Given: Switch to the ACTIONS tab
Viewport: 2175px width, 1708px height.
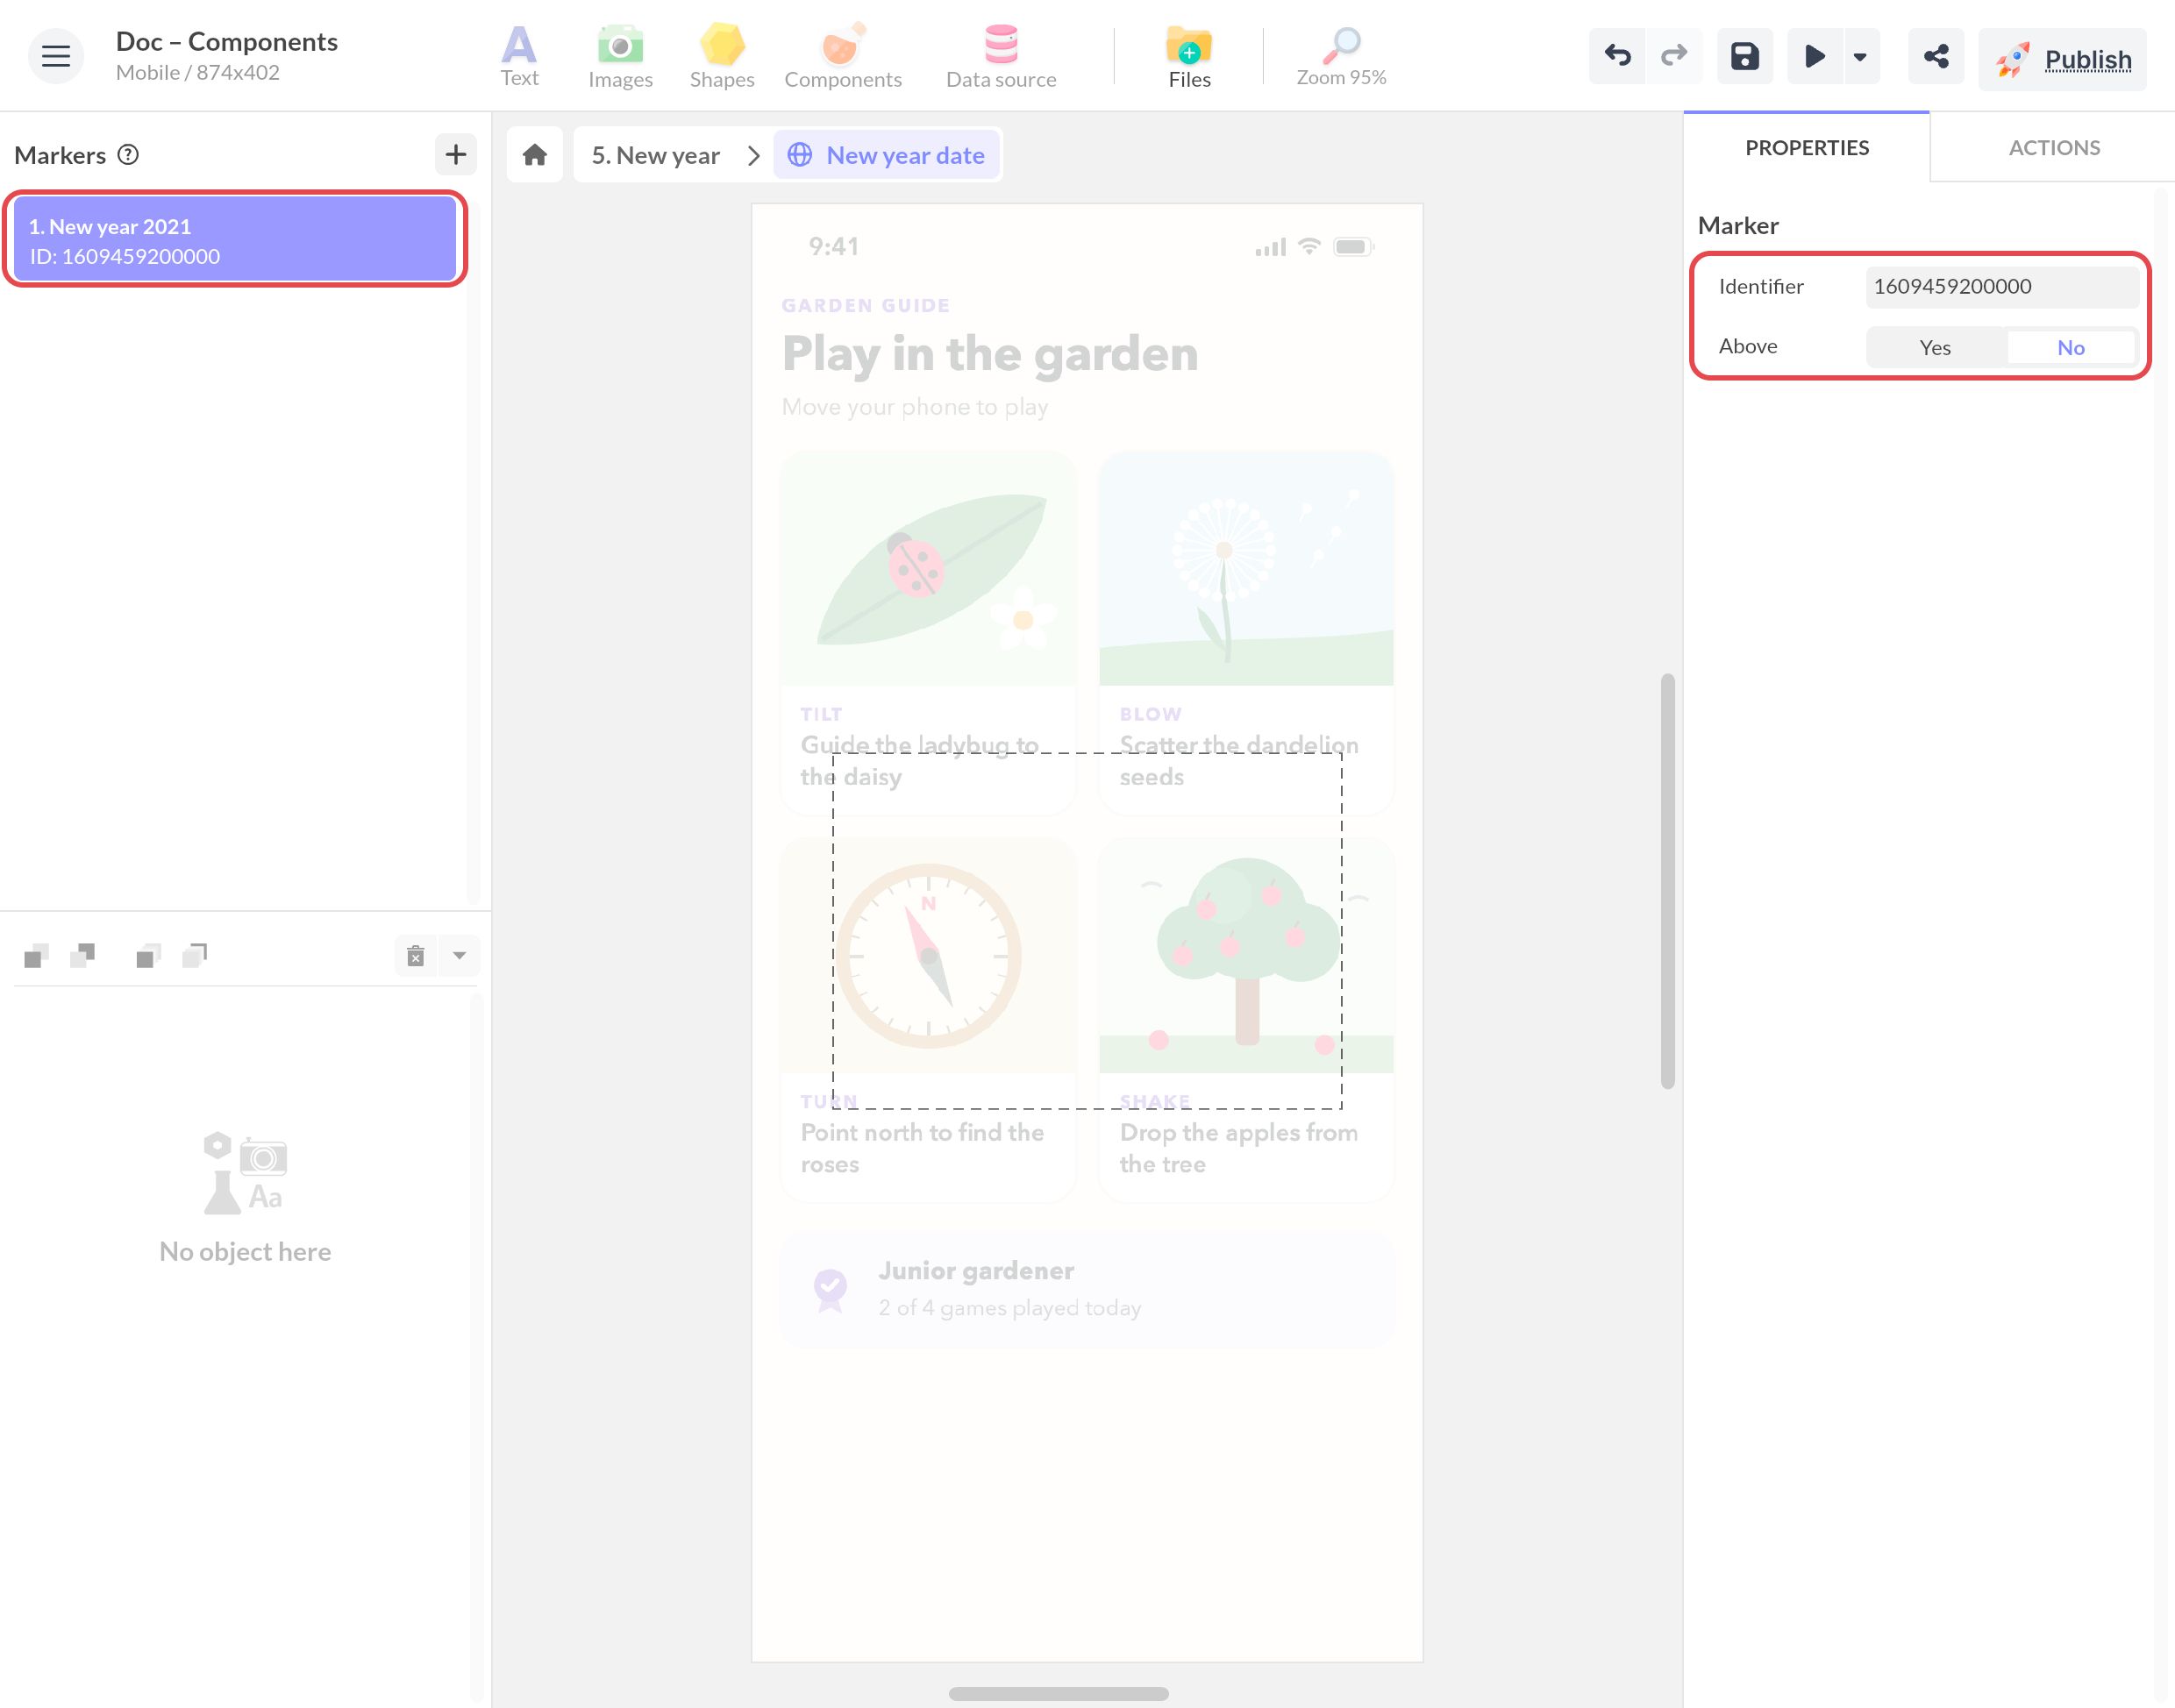Looking at the screenshot, I should 2053,148.
